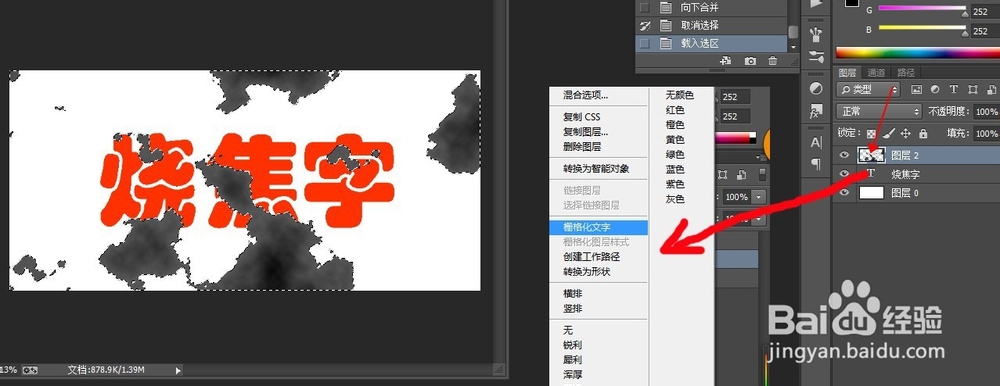Image resolution: width=1000 pixels, height=386 pixels.
Task: Toggle history brush source box for 取消选择
Action: [x=645, y=26]
